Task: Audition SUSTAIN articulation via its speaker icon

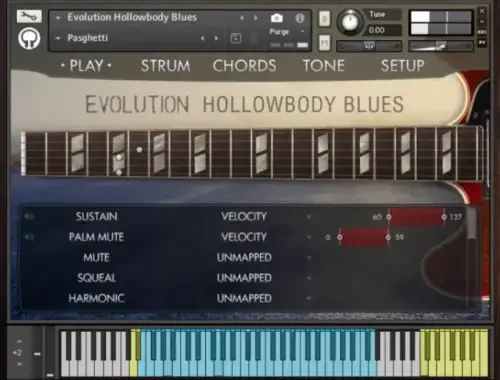Action: [29, 217]
